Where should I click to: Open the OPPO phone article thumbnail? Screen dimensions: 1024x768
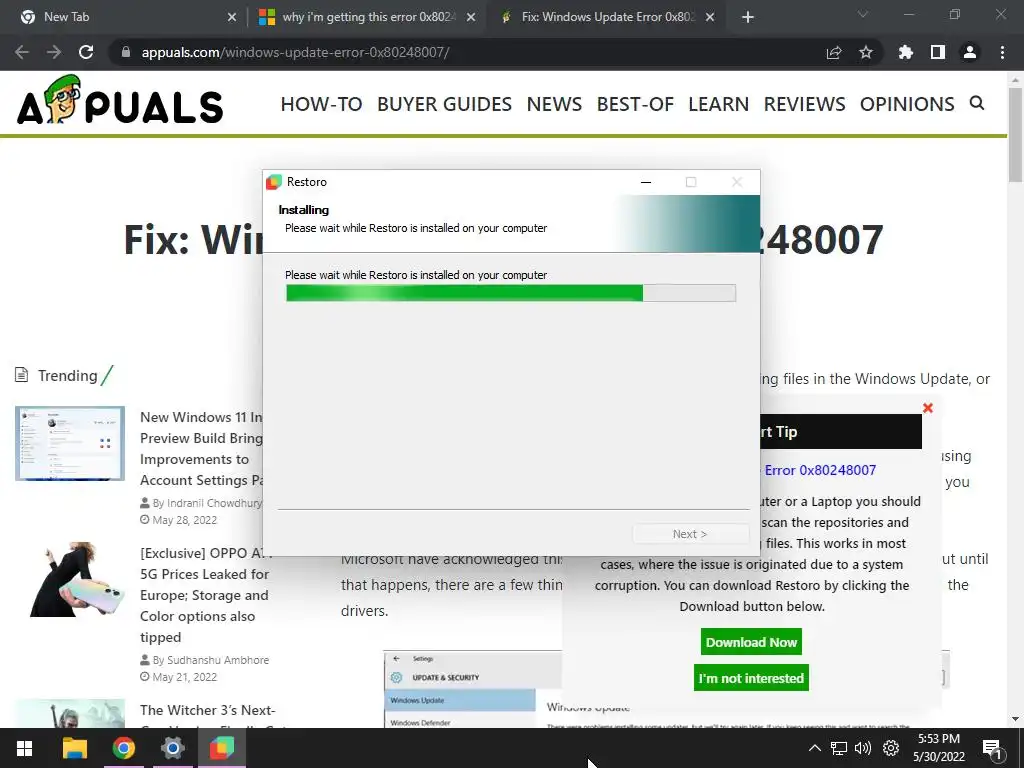click(x=70, y=579)
